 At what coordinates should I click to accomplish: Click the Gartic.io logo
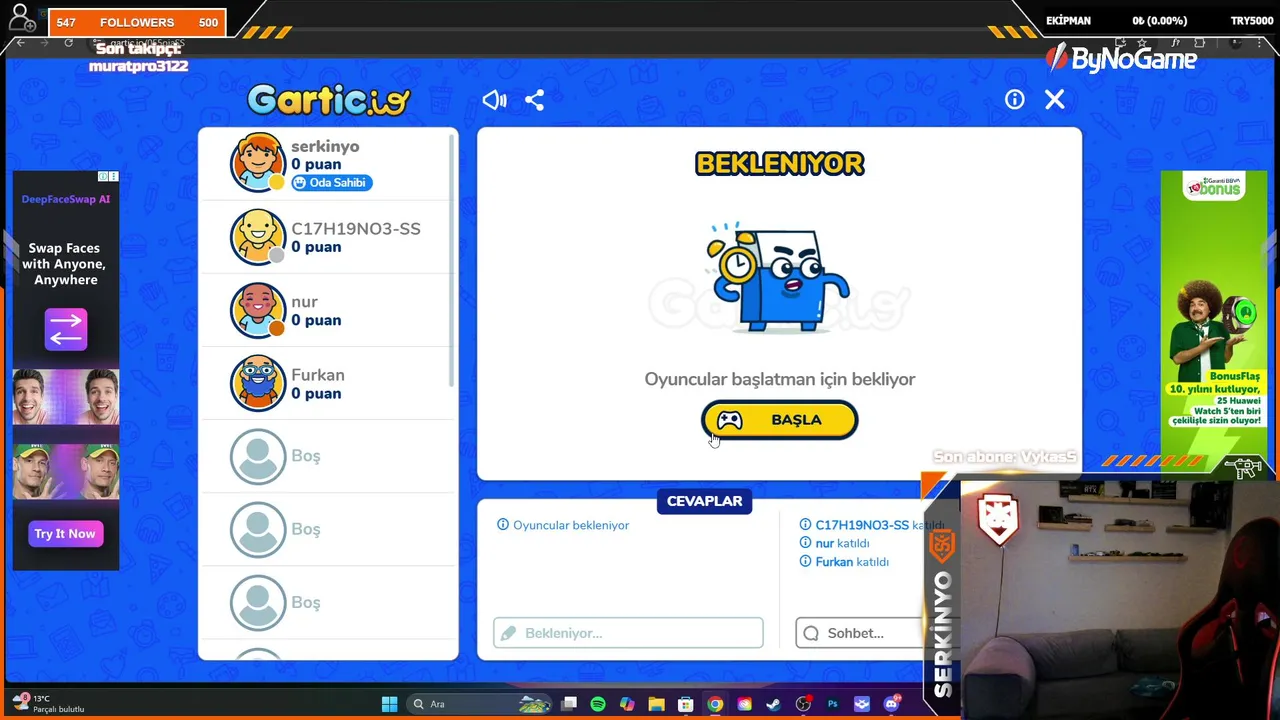(329, 99)
